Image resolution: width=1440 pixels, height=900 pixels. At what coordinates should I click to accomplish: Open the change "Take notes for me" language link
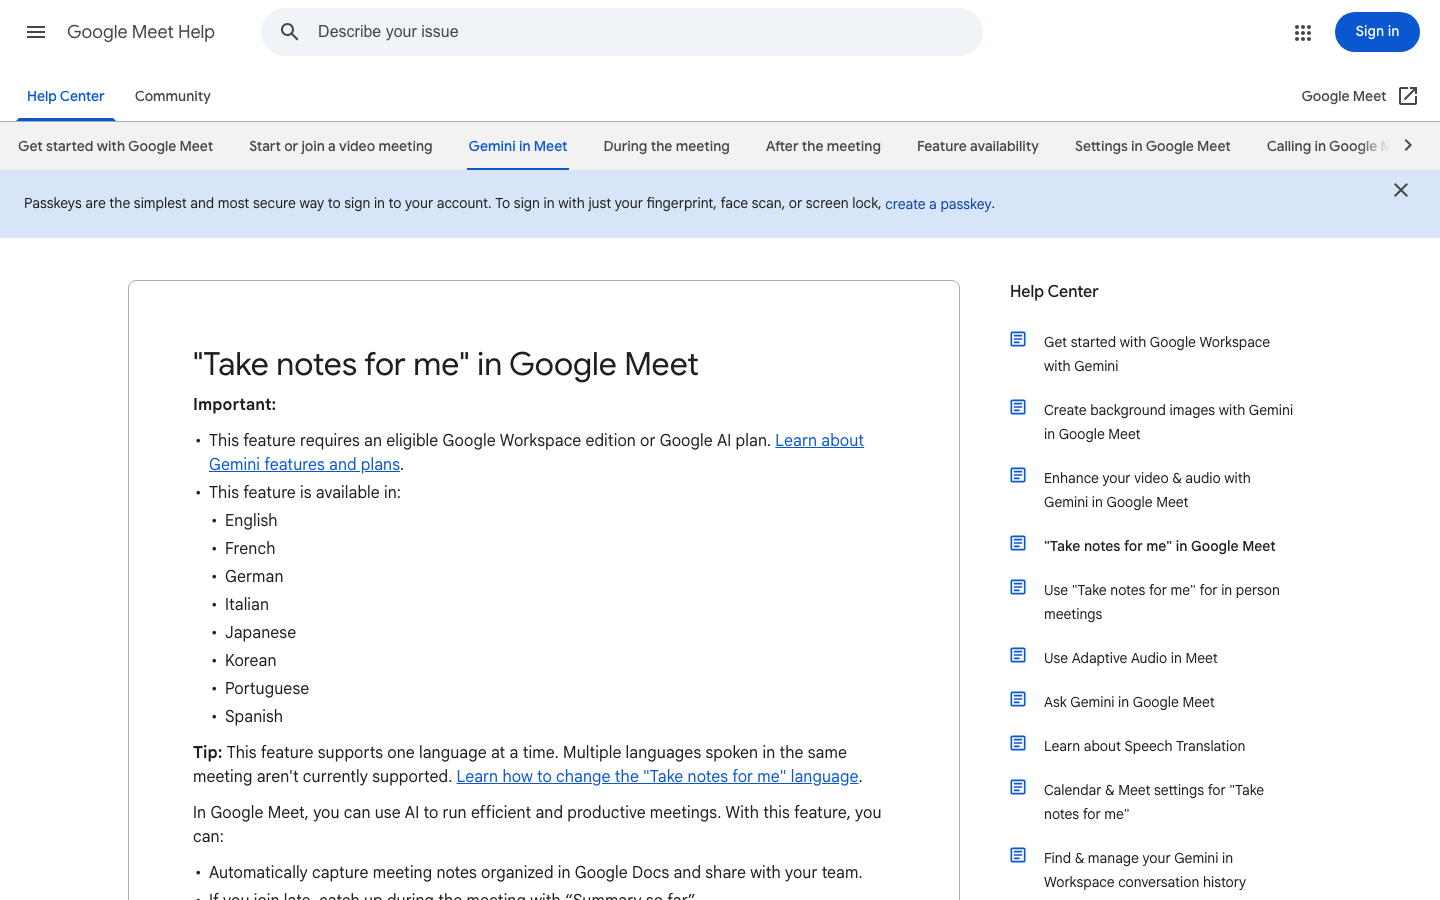657,776
